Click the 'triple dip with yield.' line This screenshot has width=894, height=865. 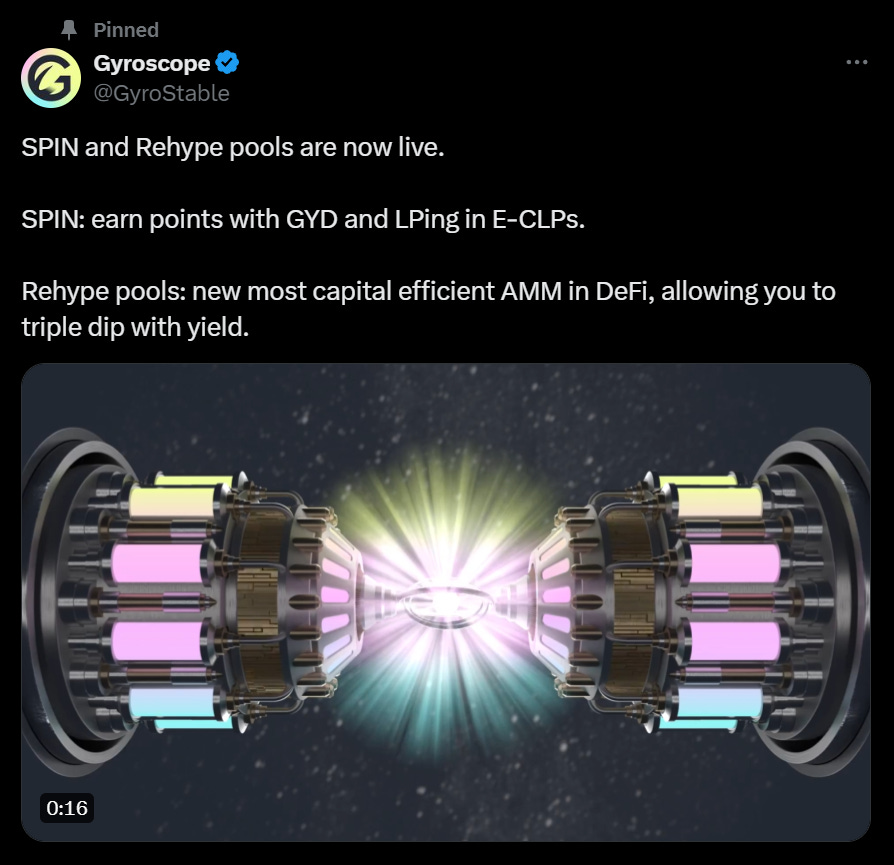(x=135, y=327)
